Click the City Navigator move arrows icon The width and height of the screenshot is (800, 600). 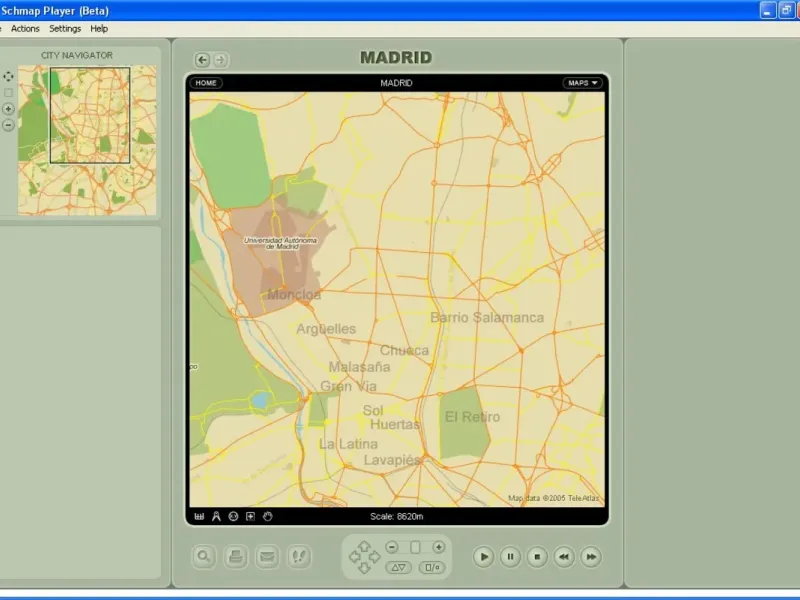click(9, 76)
